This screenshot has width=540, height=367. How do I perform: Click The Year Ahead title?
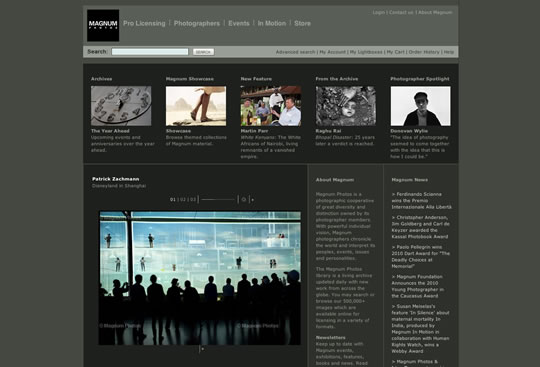tap(110, 131)
